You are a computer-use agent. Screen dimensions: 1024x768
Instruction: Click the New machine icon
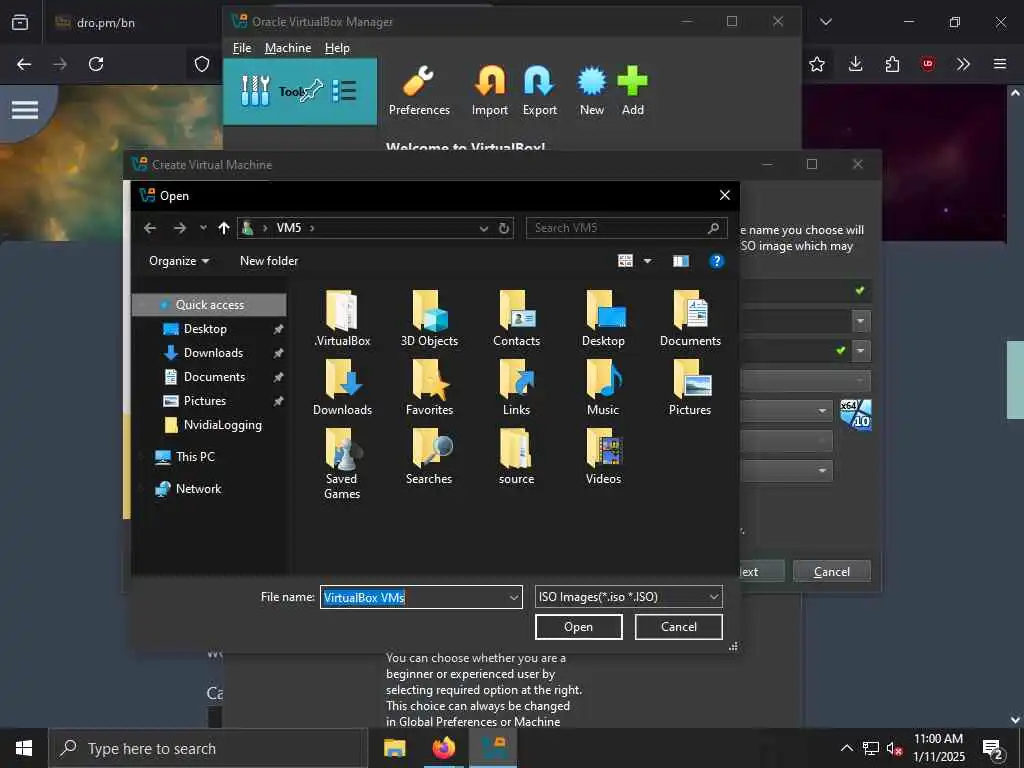(592, 91)
